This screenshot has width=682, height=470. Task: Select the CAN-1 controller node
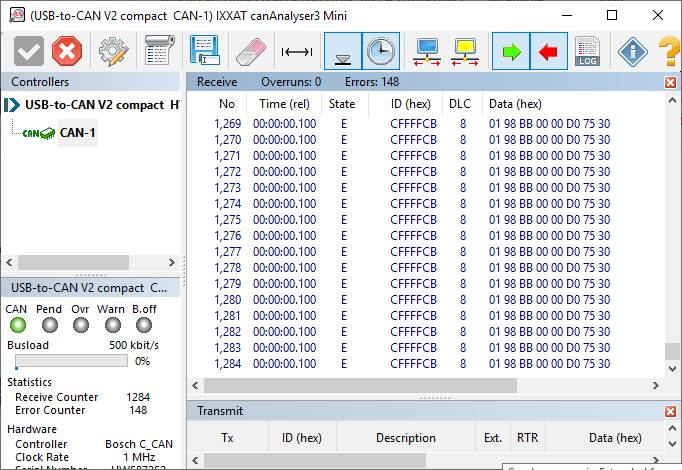[77, 133]
